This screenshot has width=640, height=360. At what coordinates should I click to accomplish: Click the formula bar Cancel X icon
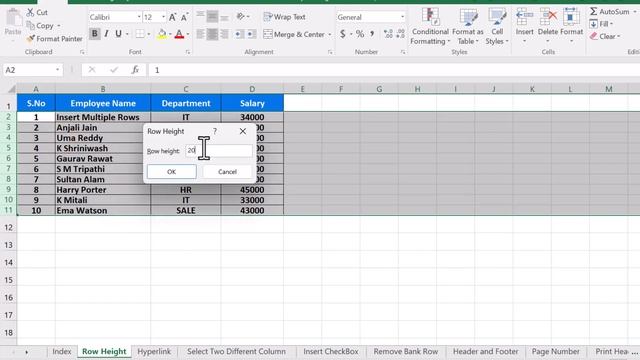coord(92,70)
